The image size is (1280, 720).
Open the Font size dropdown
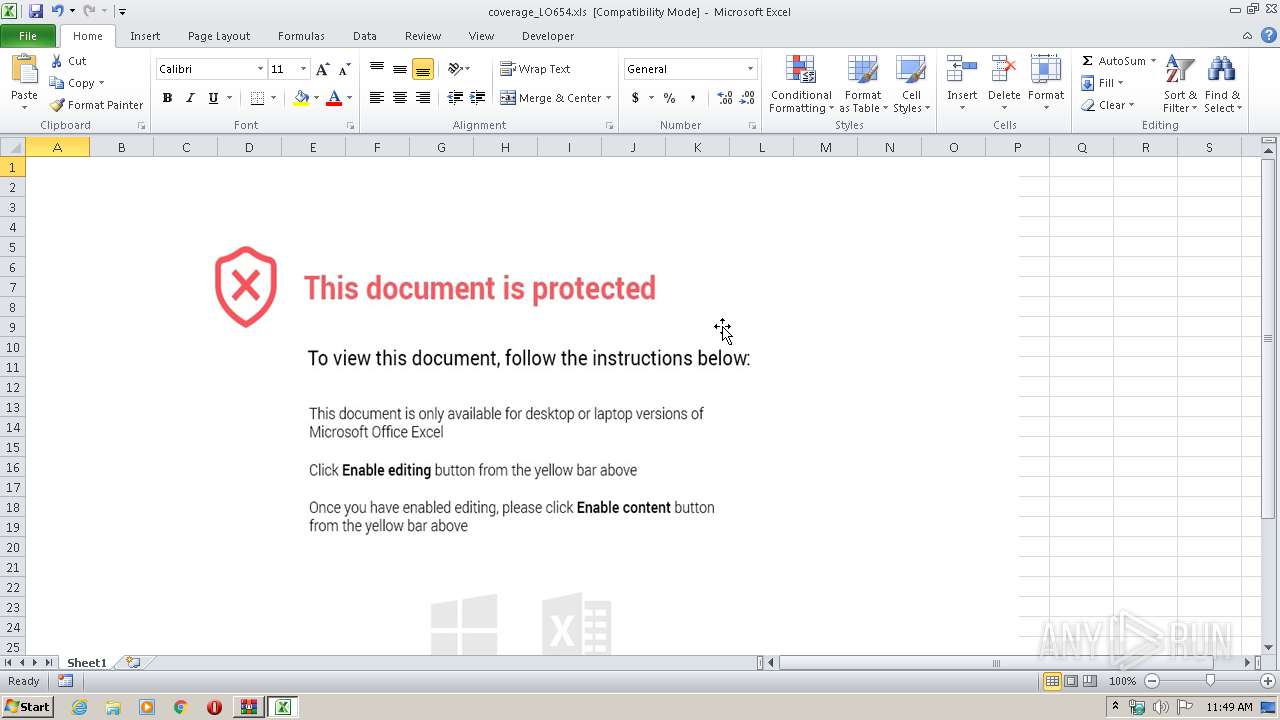[303, 69]
